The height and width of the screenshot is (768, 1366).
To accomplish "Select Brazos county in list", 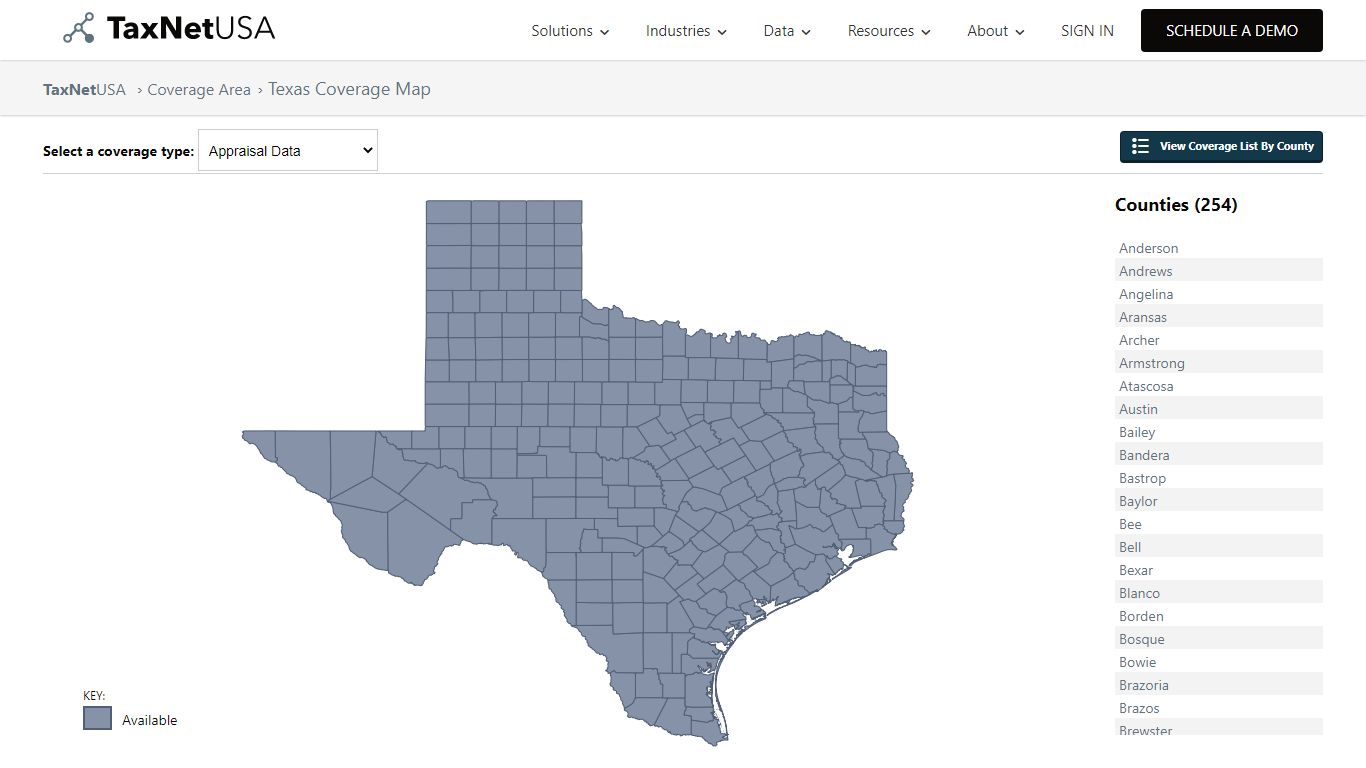I will pos(1219,708).
